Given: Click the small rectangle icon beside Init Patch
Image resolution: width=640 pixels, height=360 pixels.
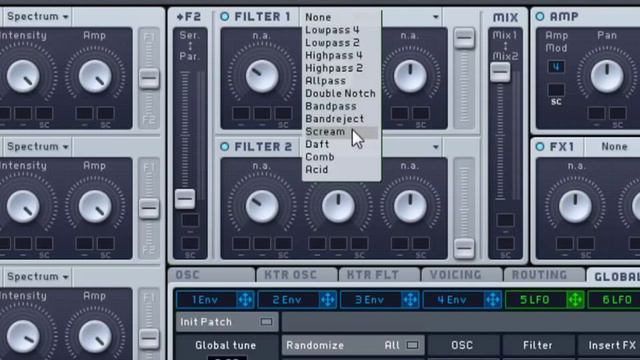Looking at the screenshot, I should [266, 322].
